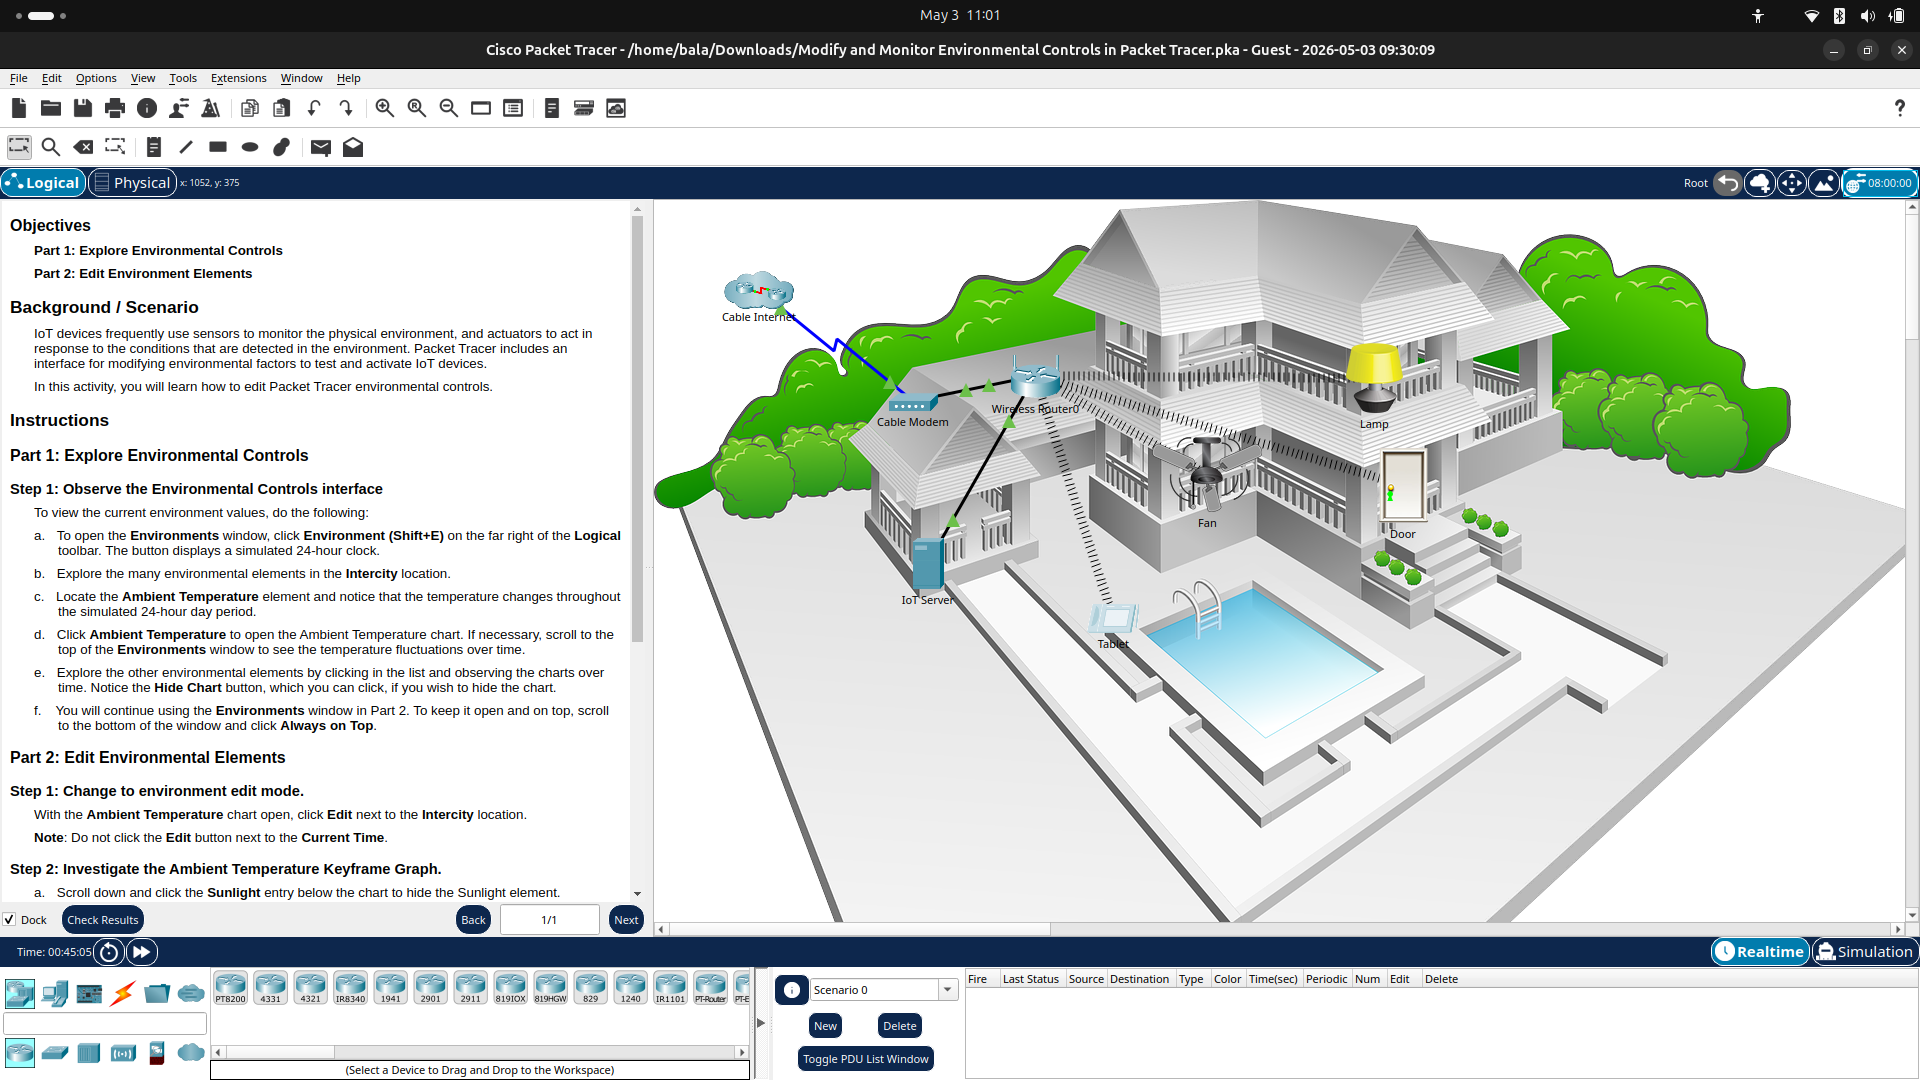Click the device list horizontal scrollbar

(x=279, y=1052)
